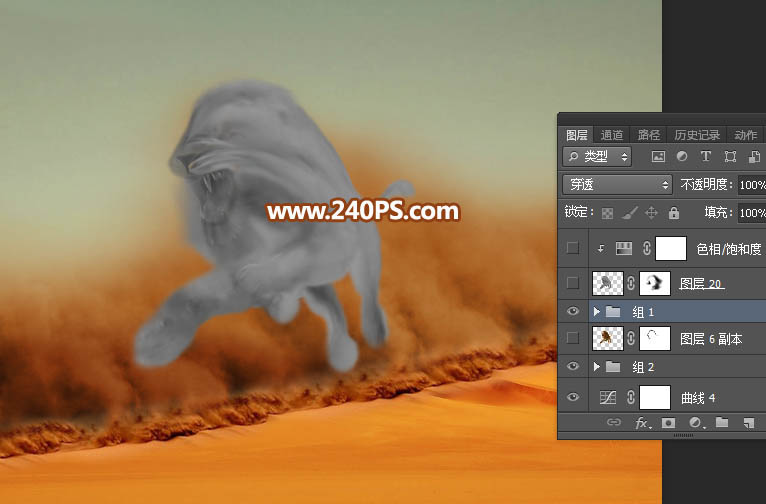Viewport: 766px width, 504px height.
Task: Show the 色相/饱和度 layer
Action: pyautogui.click(x=573, y=248)
